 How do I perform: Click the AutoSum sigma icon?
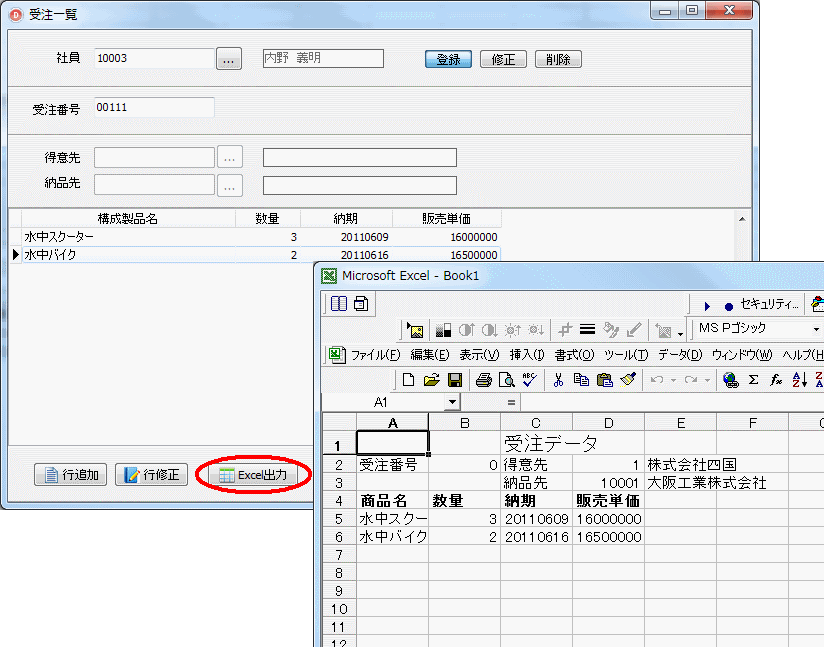tap(753, 379)
